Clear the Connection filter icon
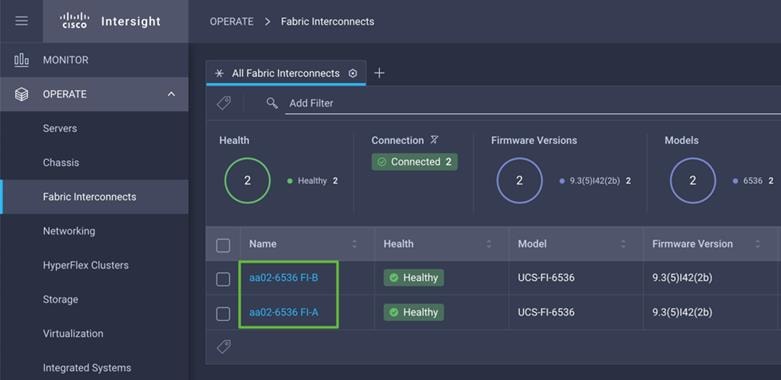This screenshot has height=380, width=781. pyautogui.click(x=434, y=140)
